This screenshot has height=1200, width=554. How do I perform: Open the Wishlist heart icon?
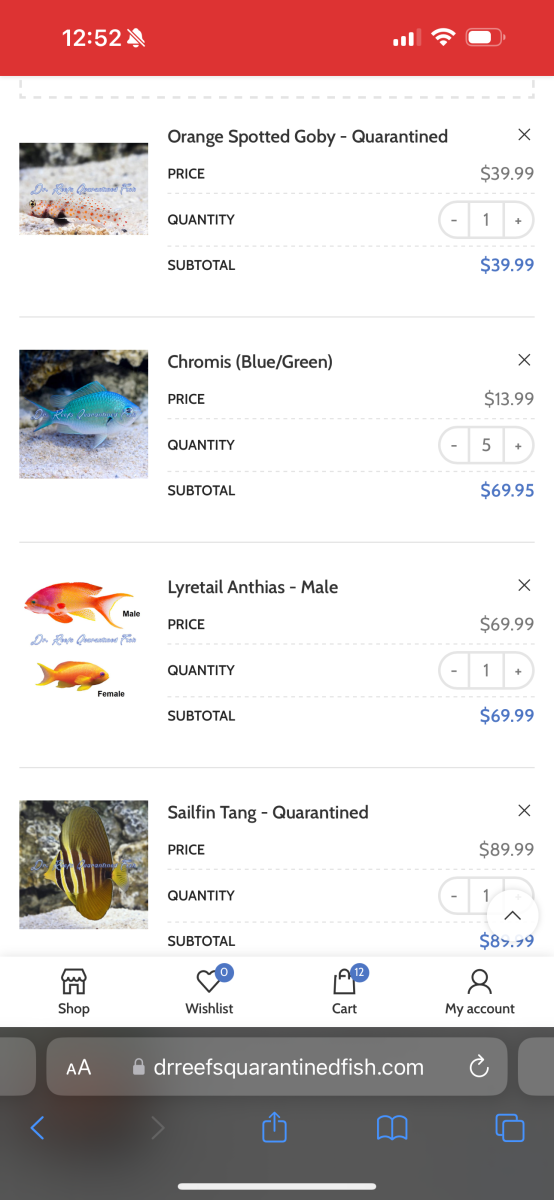point(209,981)
